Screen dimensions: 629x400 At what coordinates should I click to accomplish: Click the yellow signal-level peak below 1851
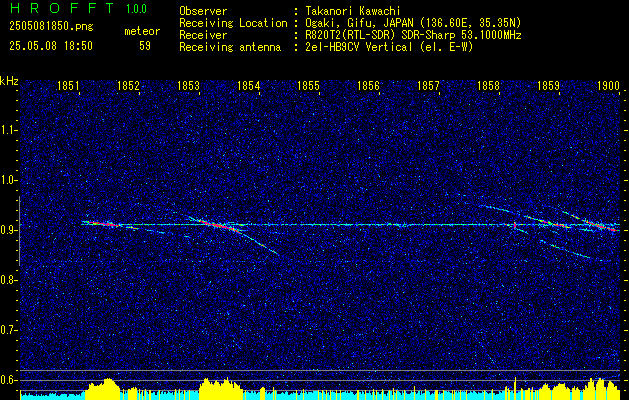pyautogui.click(x=103, y=389)
